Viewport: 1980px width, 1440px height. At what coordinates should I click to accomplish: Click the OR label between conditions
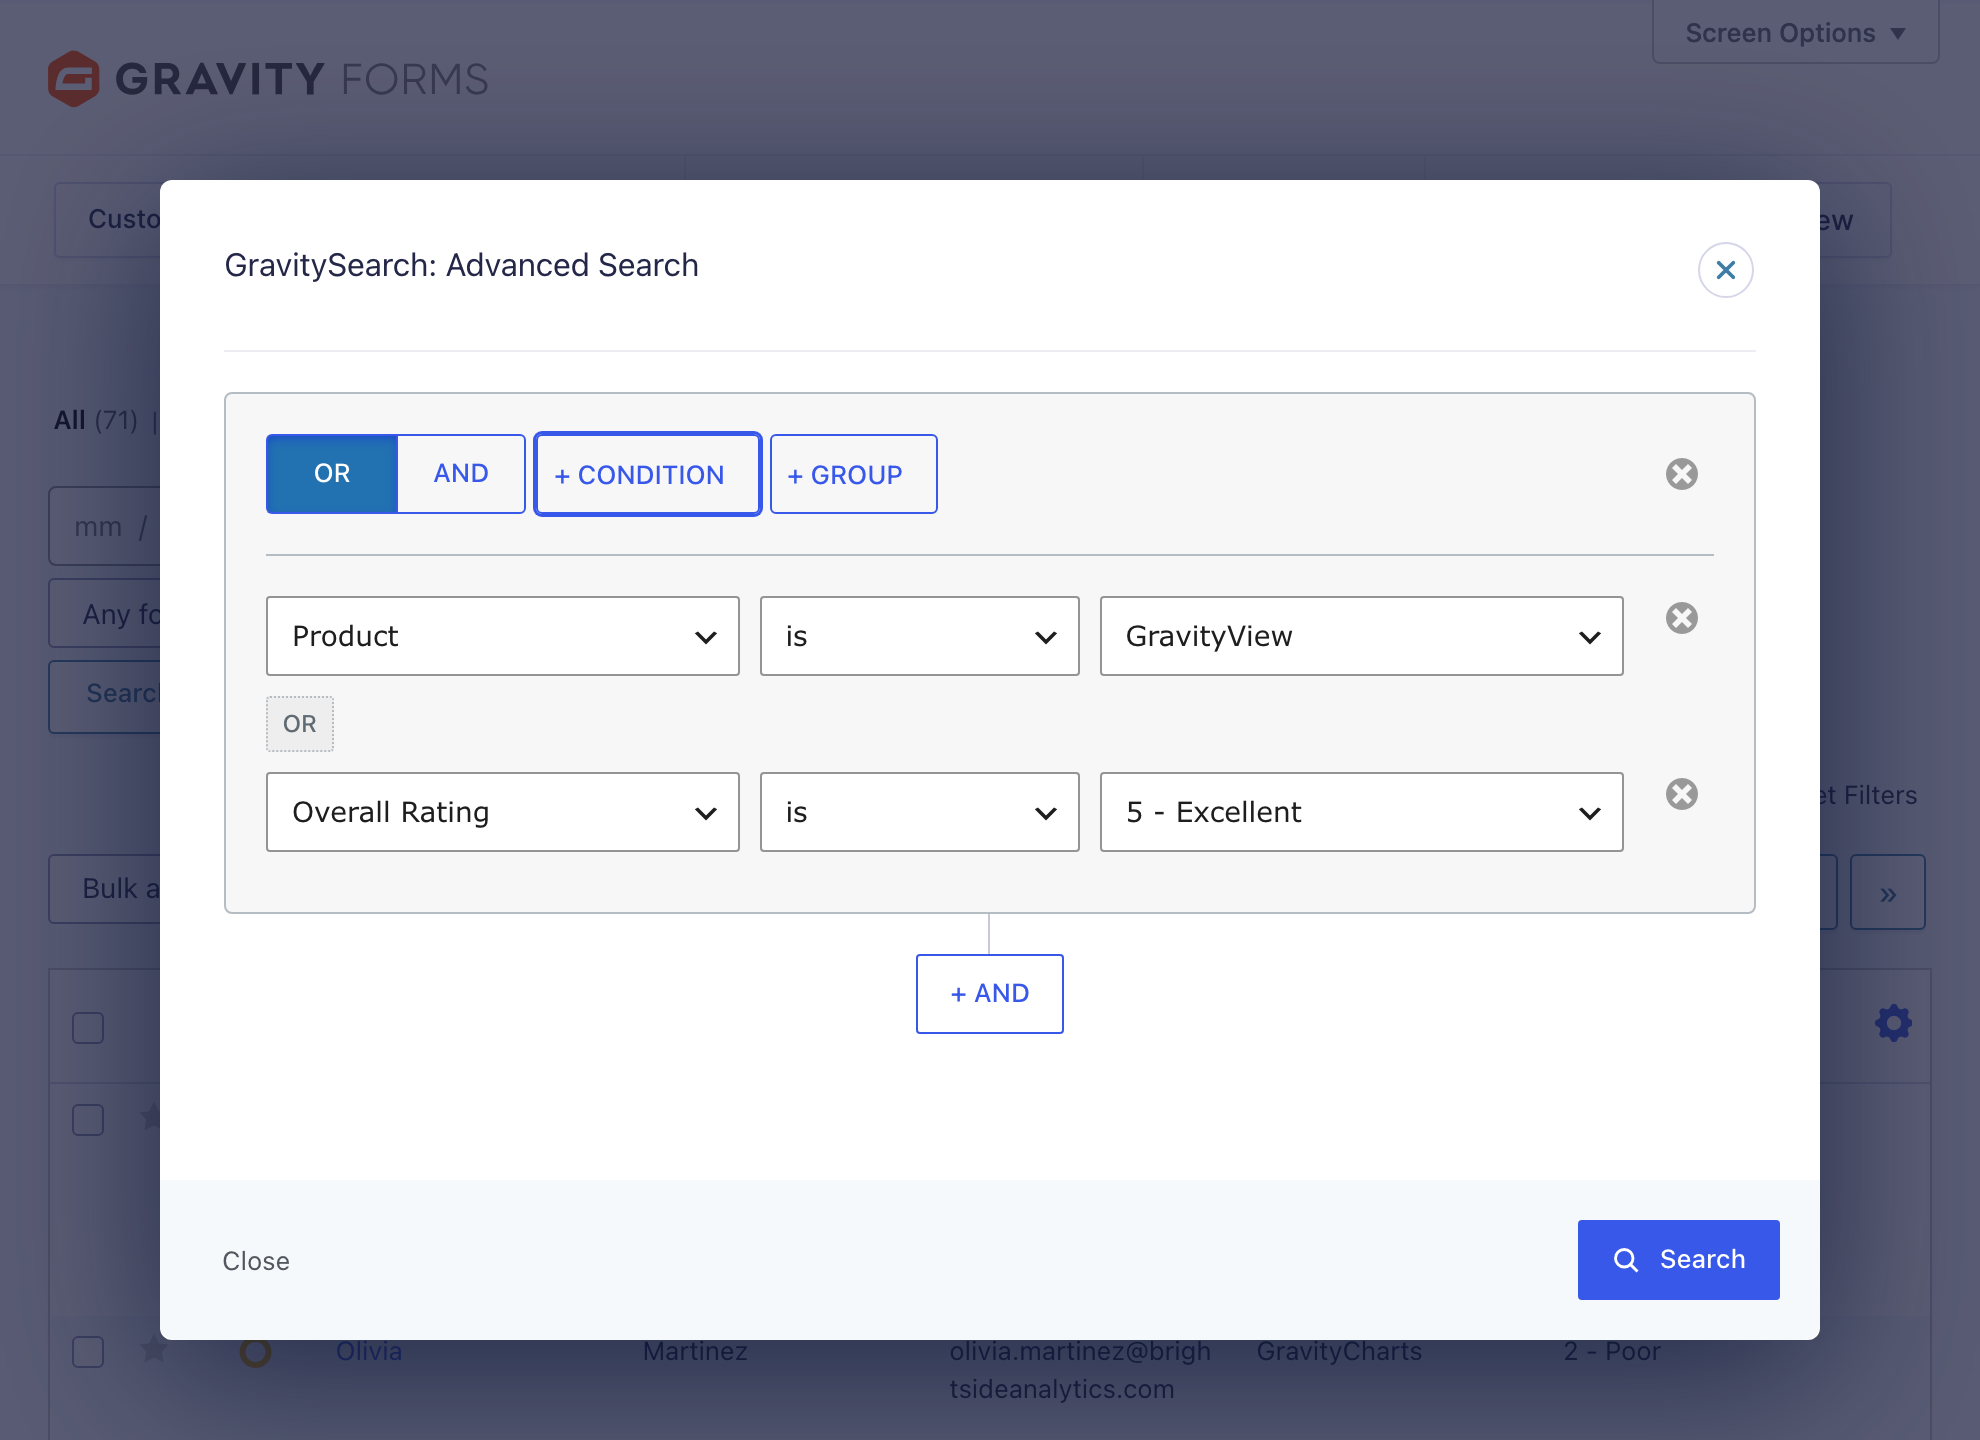299,724
